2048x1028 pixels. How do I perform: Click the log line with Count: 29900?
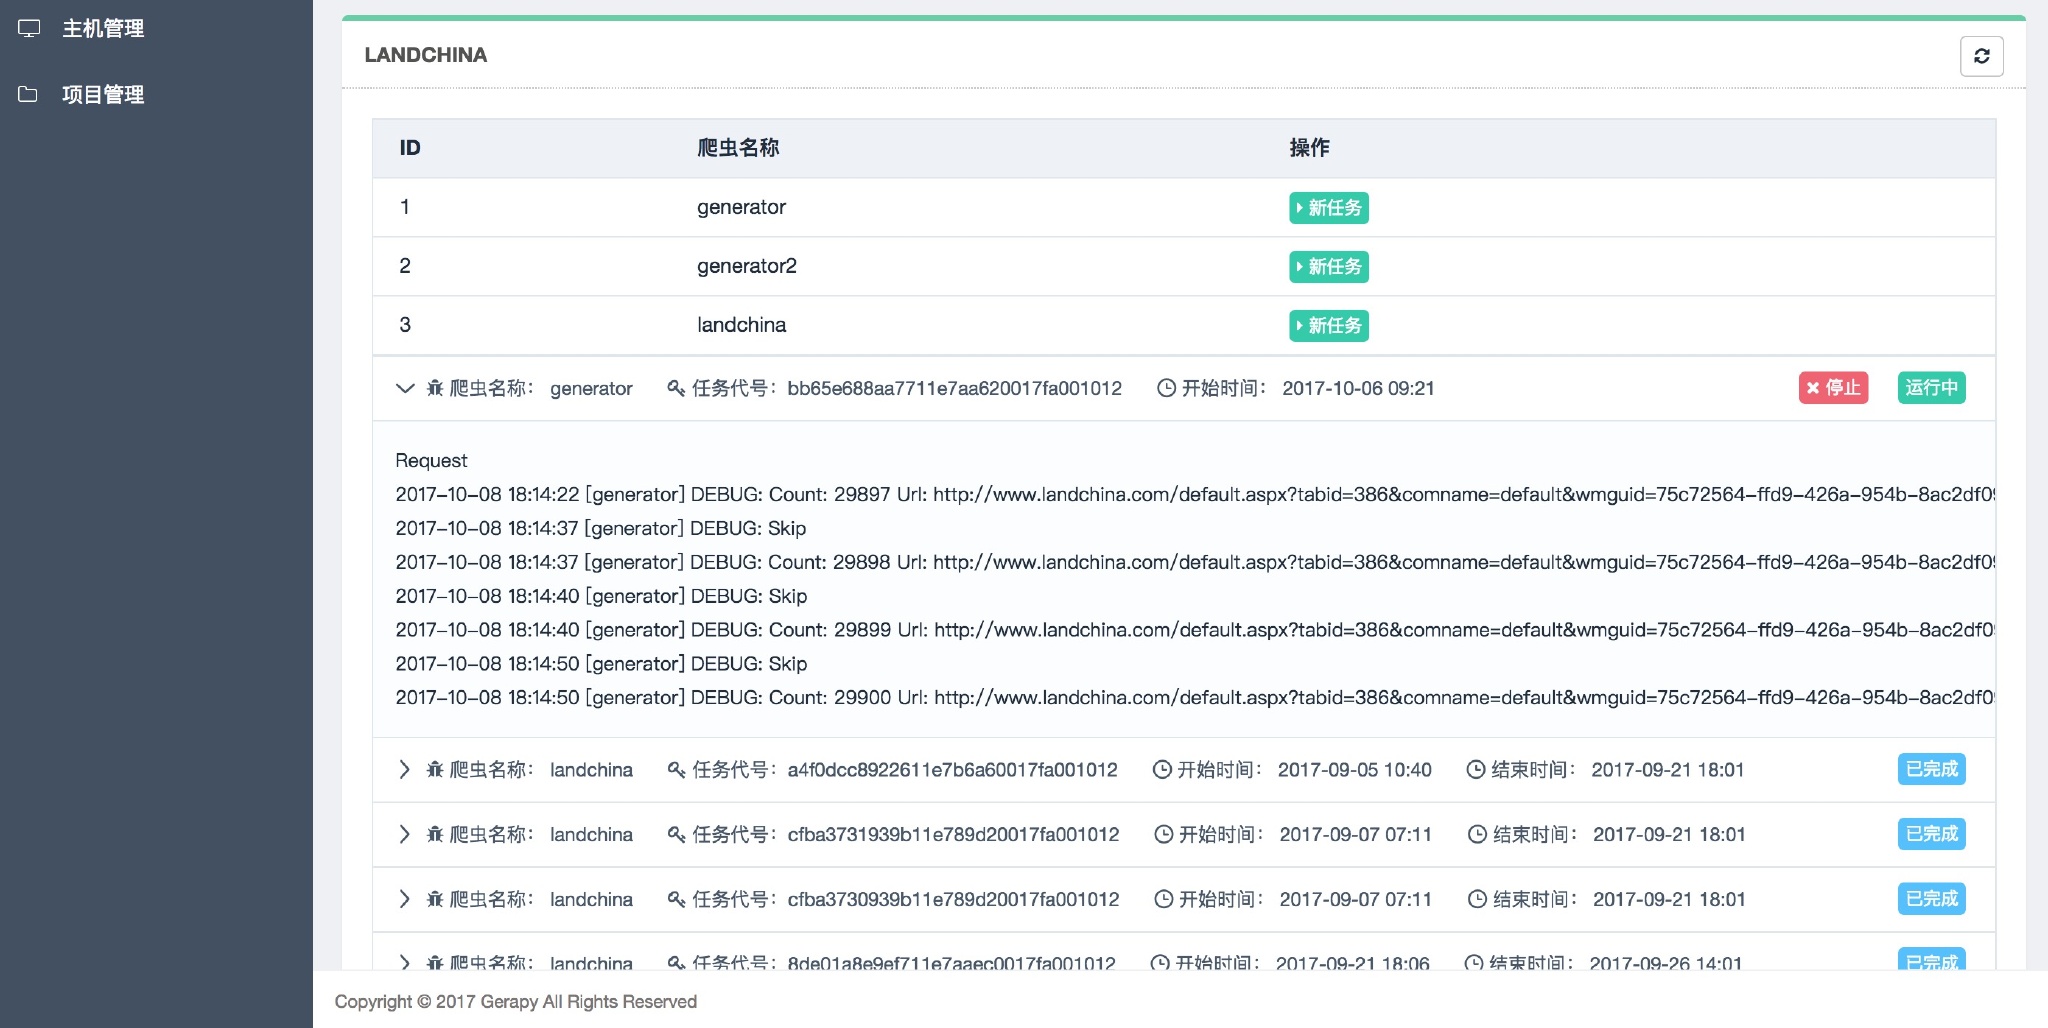pyautogui.click(x=1195, y=697)
